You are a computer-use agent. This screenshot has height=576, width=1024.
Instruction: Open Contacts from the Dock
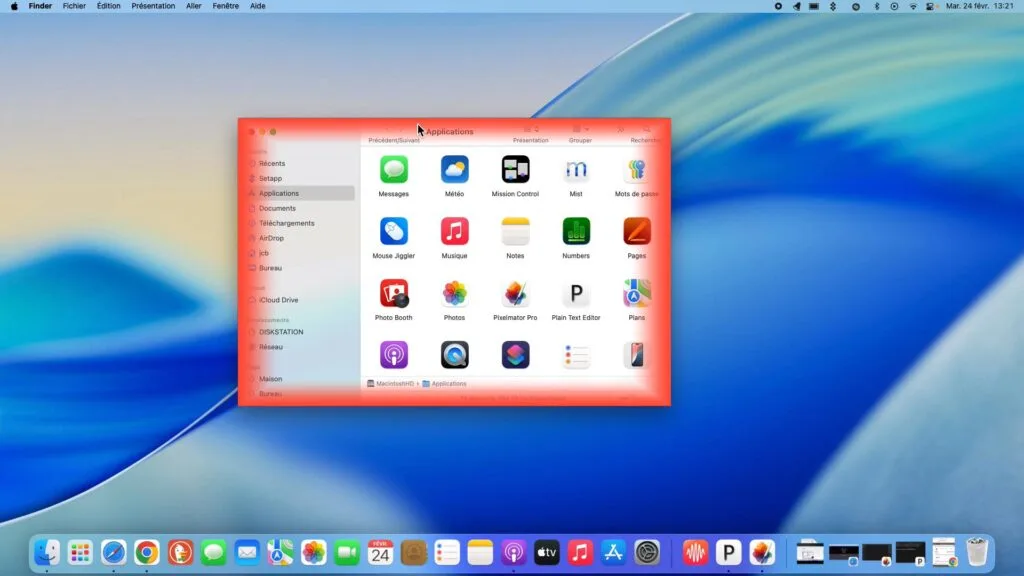pyautogui.click(x=413, y=553)
